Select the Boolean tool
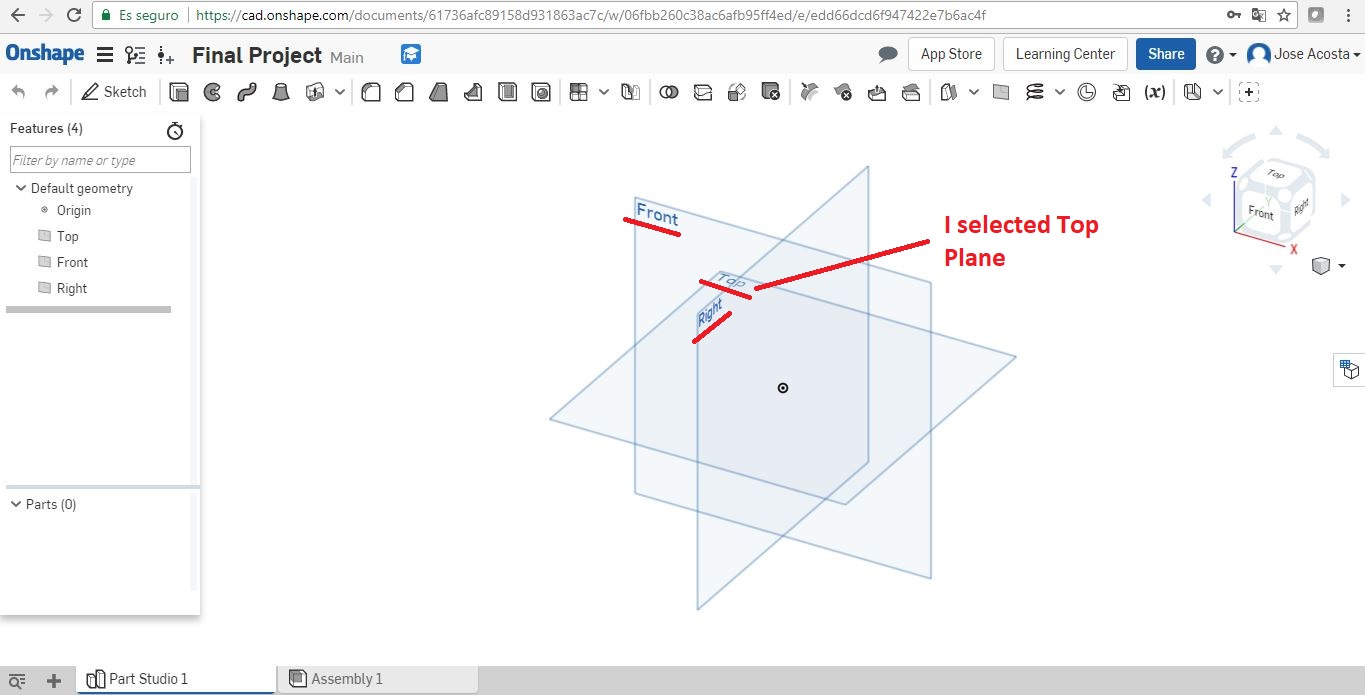Image resolution: width=1365 pixels, height=695 pixels. point(669,92)
